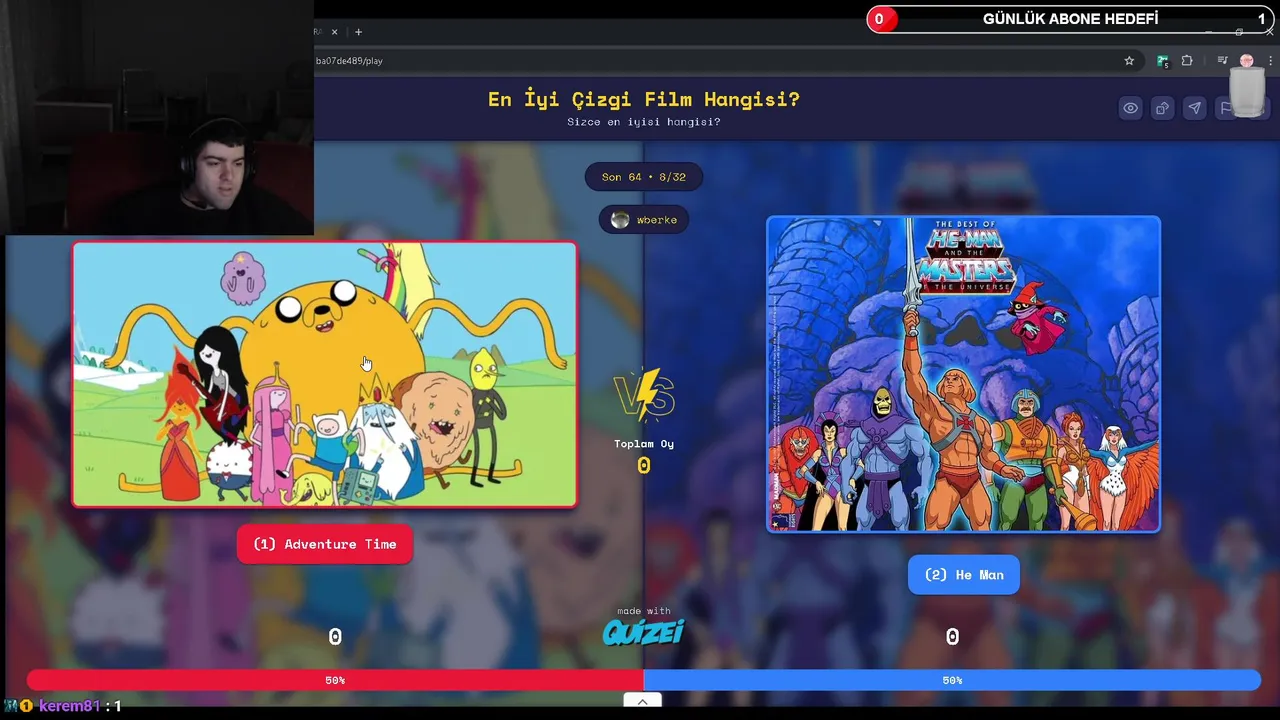Click the Toplam Oy label
The height and width of the screenshot is (720, 1280).
click(644, 444)
